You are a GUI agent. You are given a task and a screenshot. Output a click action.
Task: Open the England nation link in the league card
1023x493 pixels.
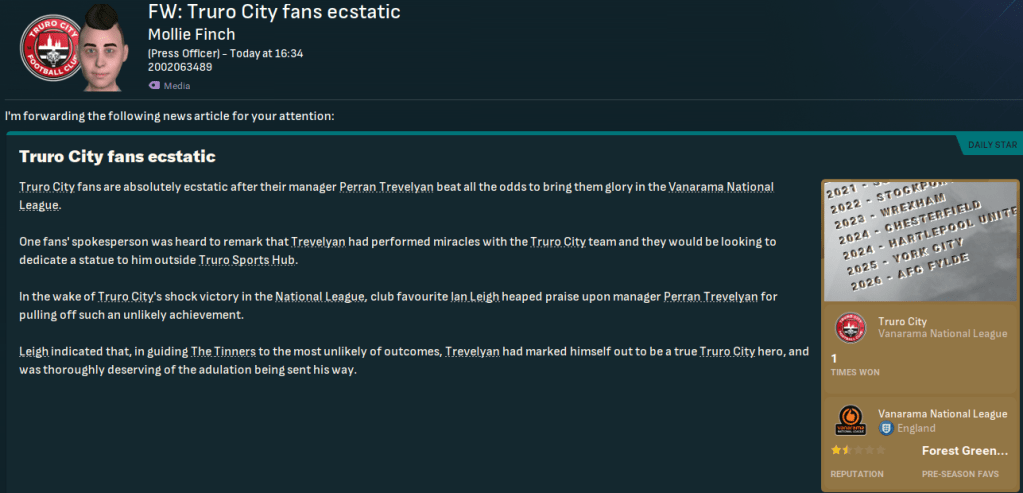click(916, 428)
